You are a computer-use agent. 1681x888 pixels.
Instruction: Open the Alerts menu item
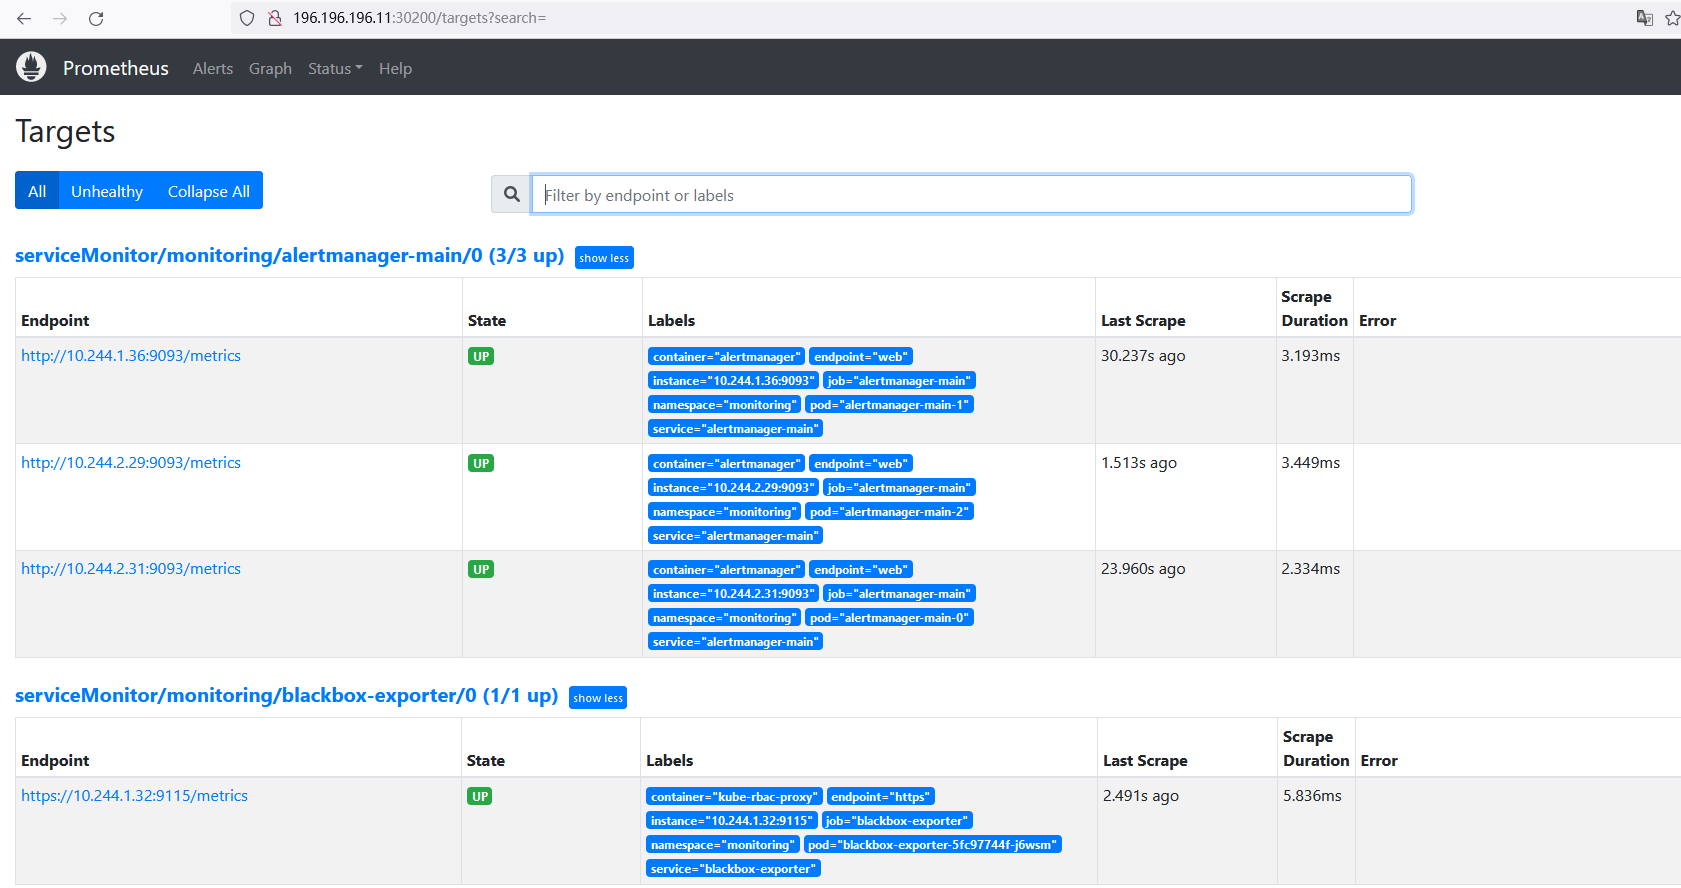point(213,68)
